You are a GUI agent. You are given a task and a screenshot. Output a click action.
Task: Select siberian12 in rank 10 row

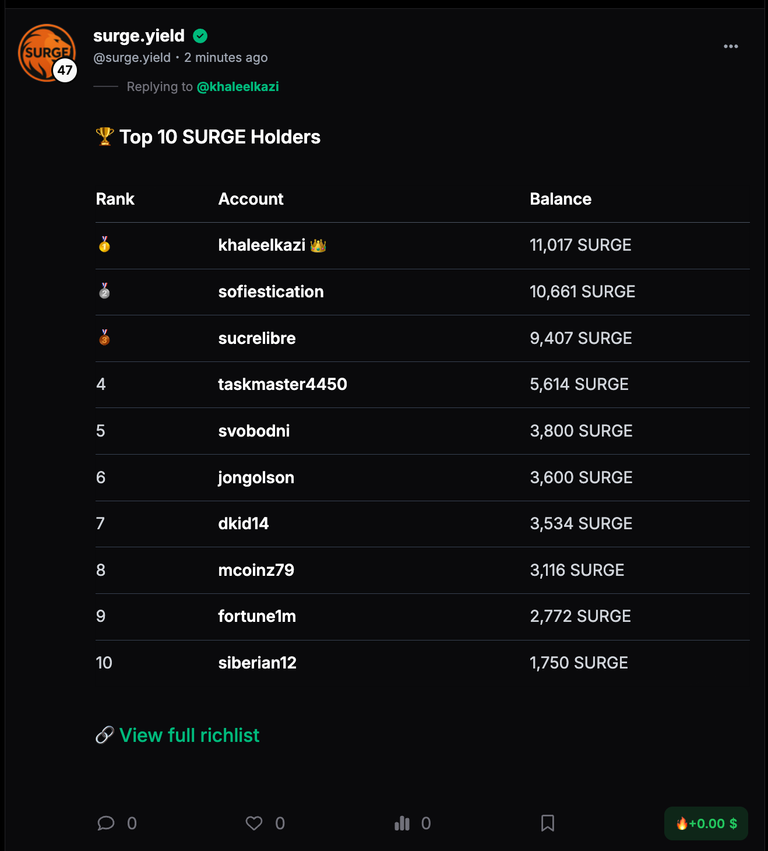(x=257, y=663)
